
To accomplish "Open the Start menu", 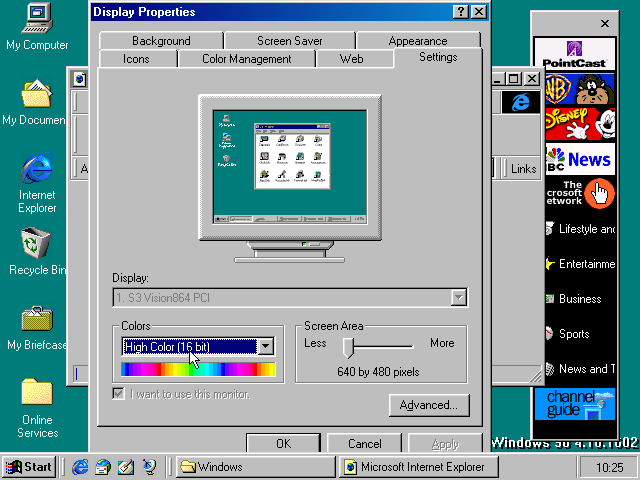I will [29, 467].
